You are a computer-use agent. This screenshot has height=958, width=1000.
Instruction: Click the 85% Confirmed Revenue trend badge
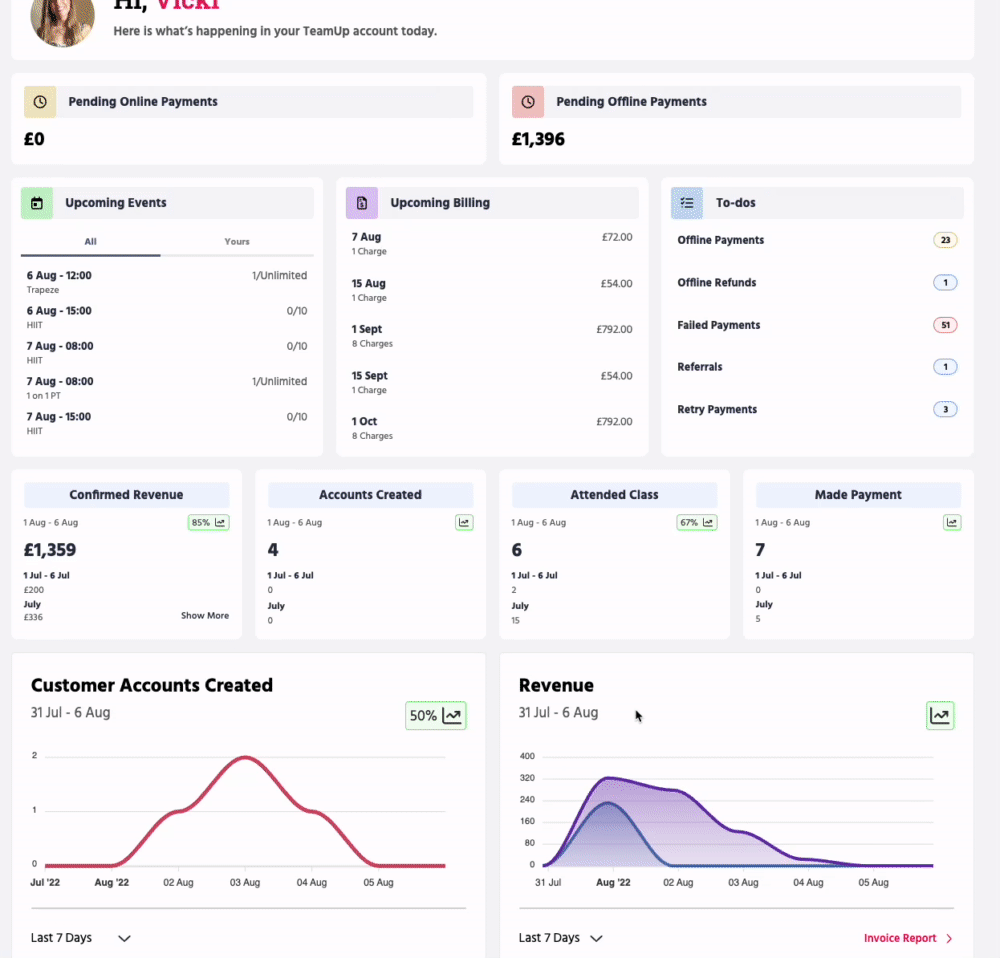coord(208,522)
